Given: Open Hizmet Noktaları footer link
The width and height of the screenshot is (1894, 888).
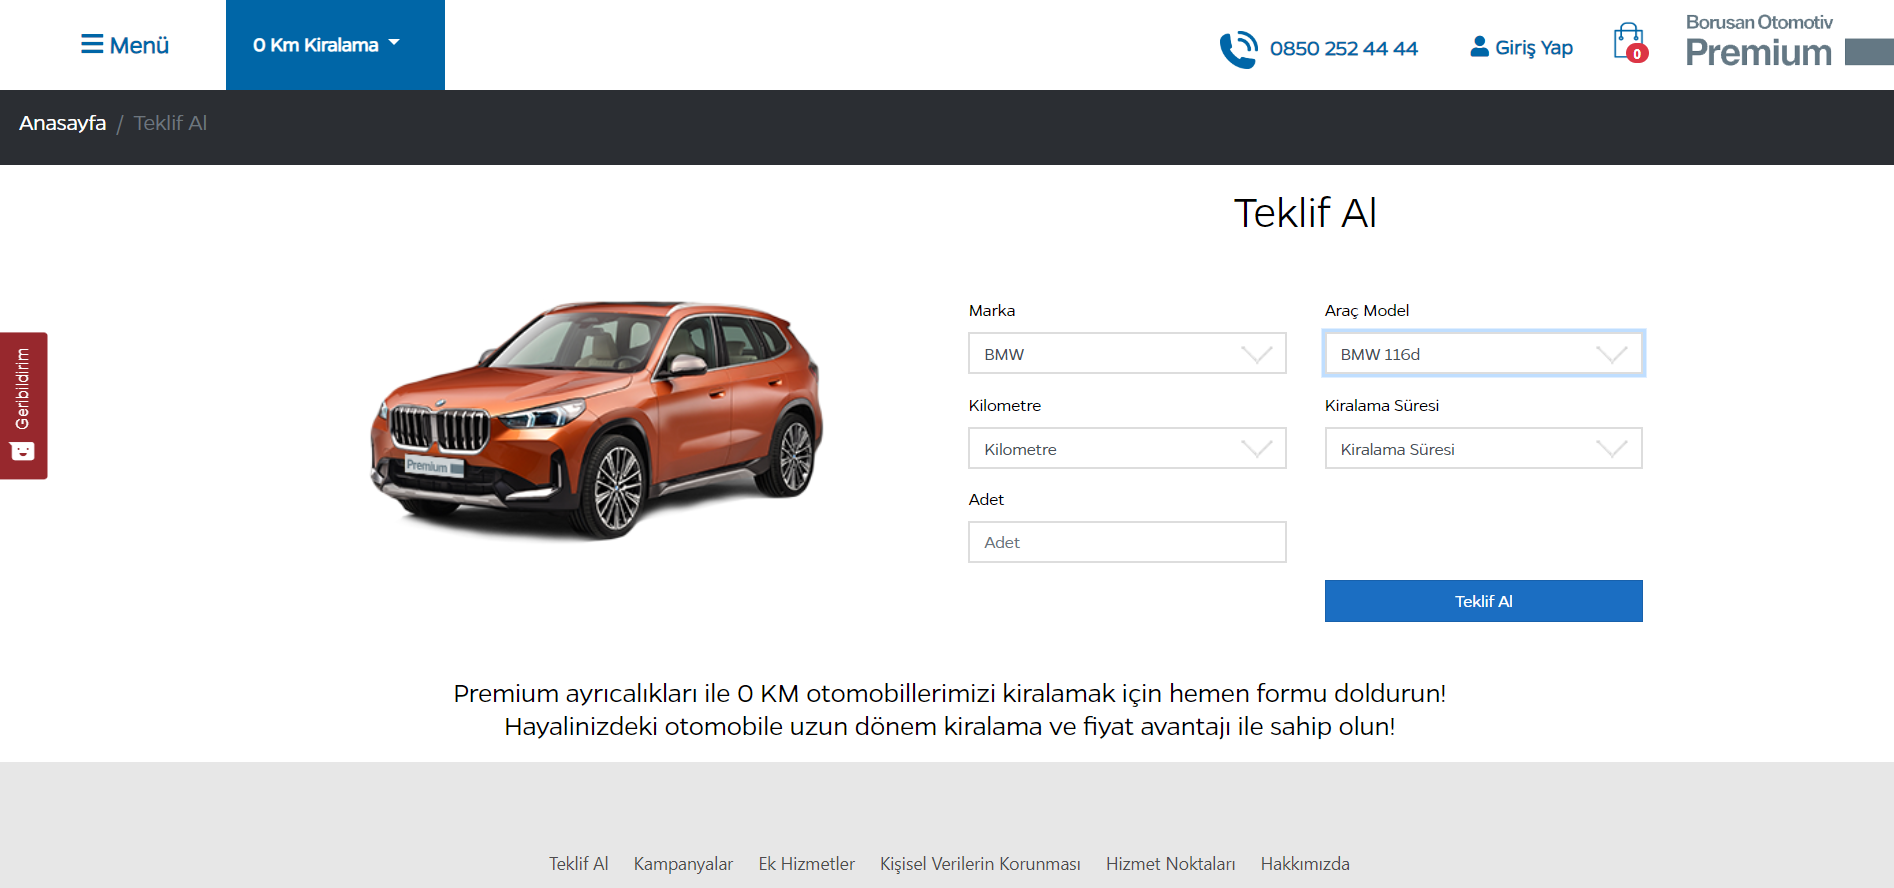Looking at the screenshot, I should pyautogui.click(x=1170, y=864).
